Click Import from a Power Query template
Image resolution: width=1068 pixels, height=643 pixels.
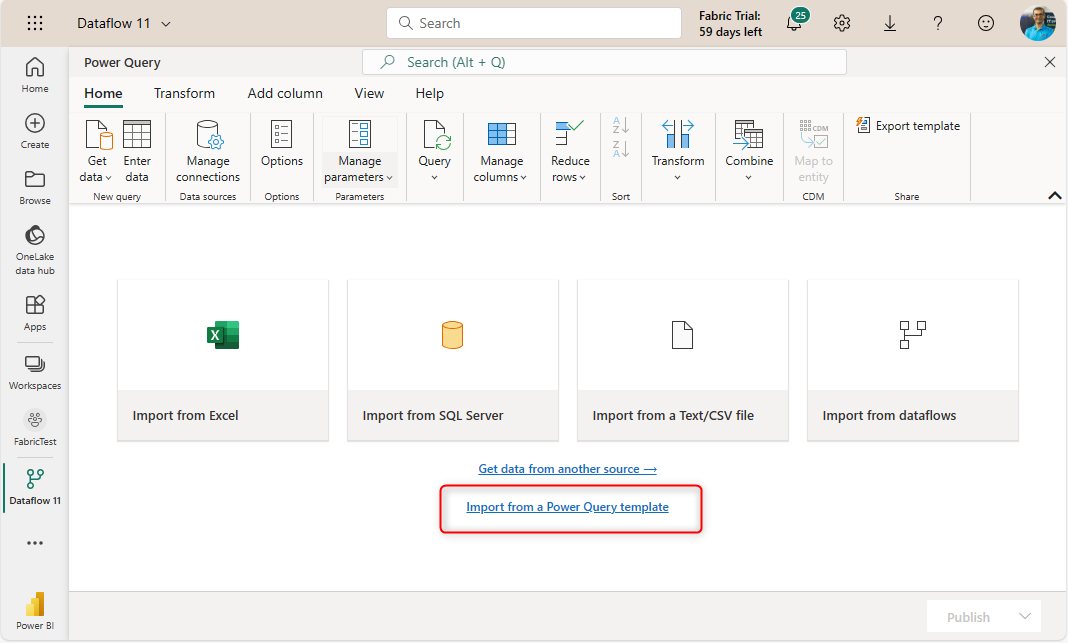[x=567, y=507]
